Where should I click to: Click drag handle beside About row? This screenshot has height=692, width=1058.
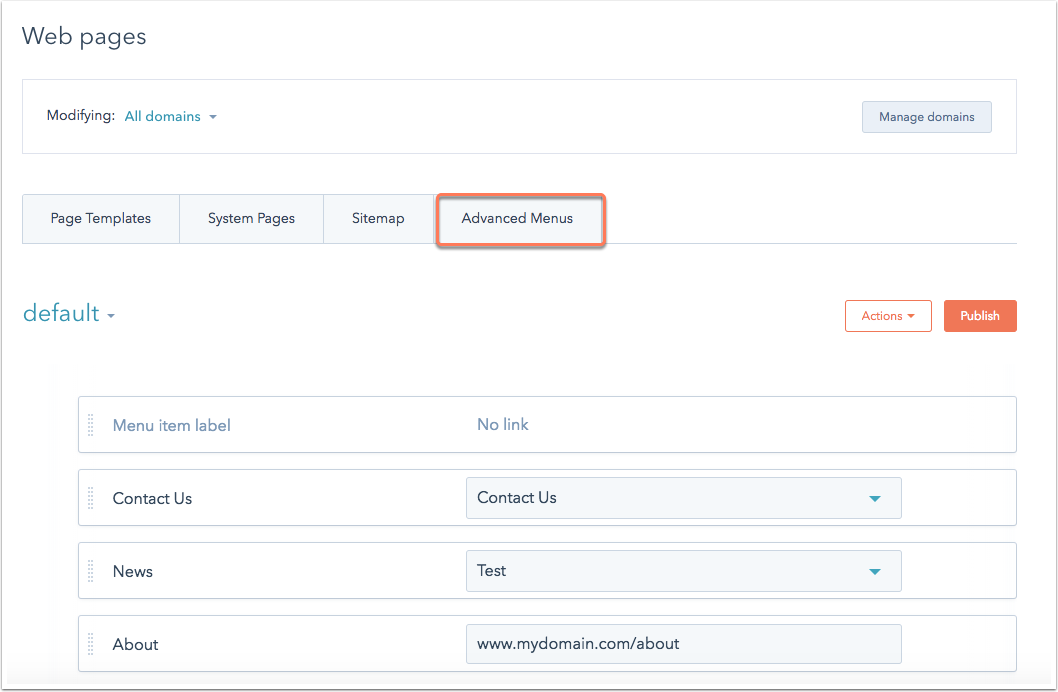91,643
